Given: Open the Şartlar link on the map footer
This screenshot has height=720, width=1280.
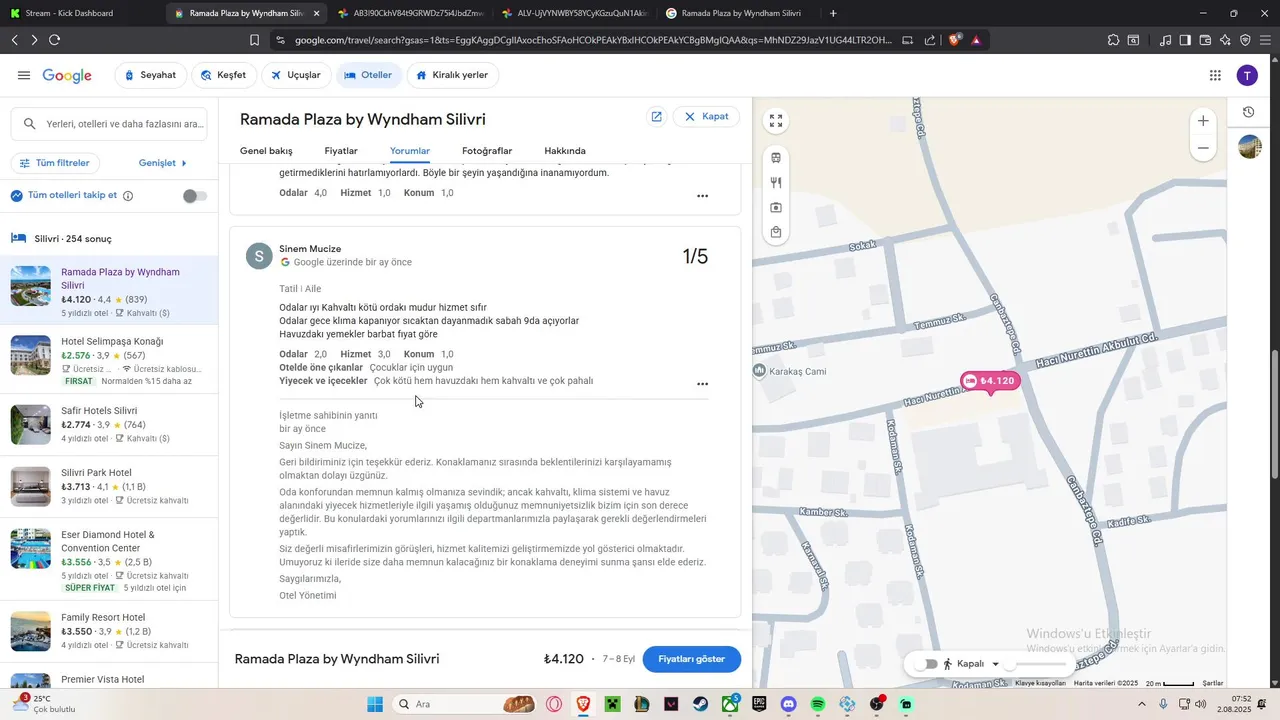Looking at the screenshot, I should click(1212, 683).
